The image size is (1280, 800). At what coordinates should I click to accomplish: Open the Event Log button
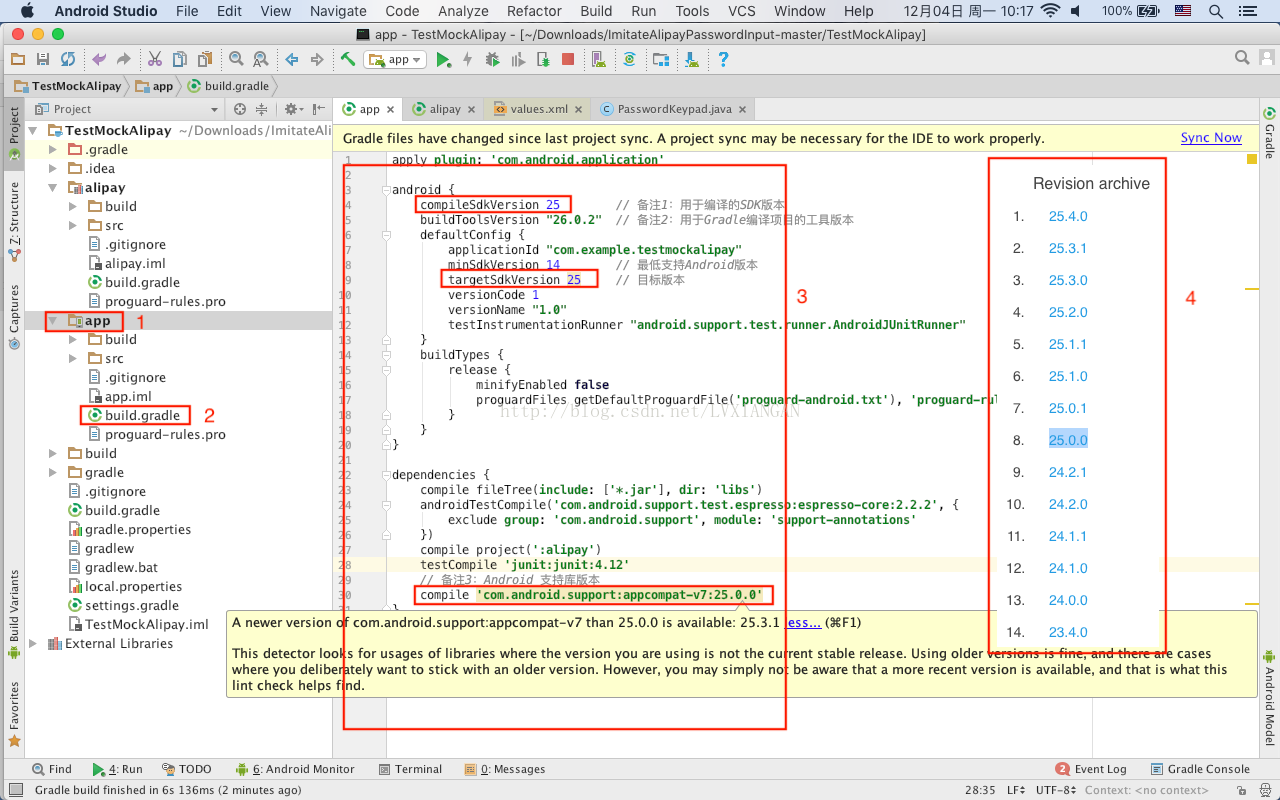point(1091,769)
